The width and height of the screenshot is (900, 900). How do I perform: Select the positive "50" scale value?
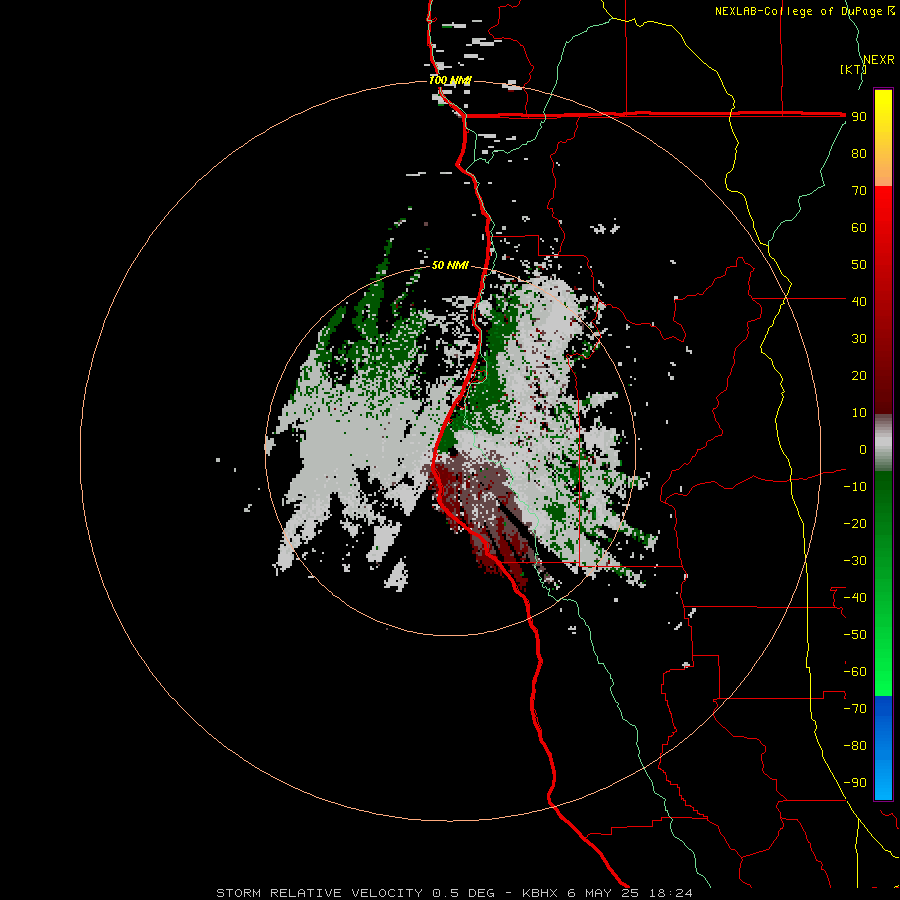pos(859,265)
